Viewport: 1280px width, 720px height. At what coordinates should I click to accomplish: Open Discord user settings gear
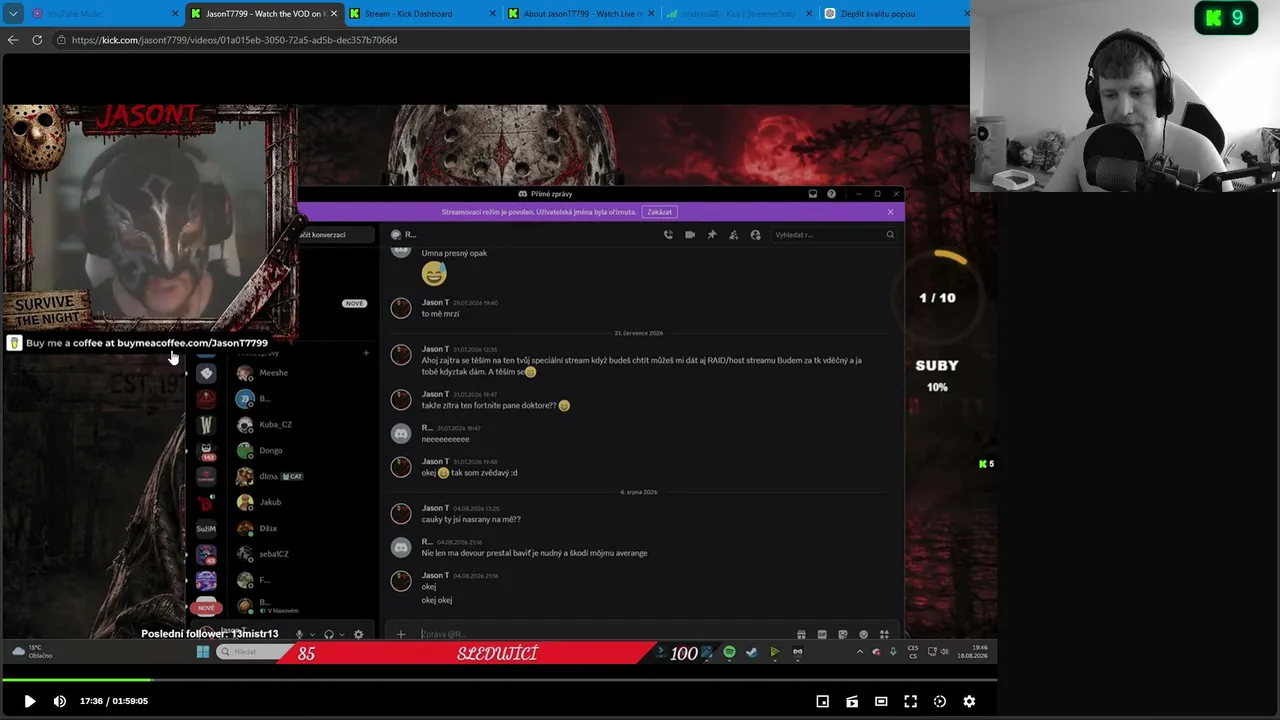359,634
